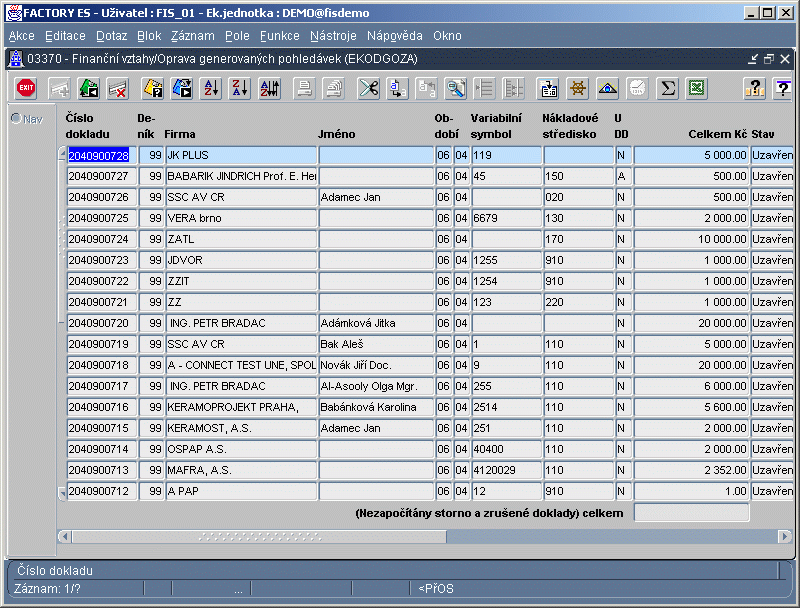Select the MAFRA, A.S. row firm cell
800x608 pixels.
241,470
